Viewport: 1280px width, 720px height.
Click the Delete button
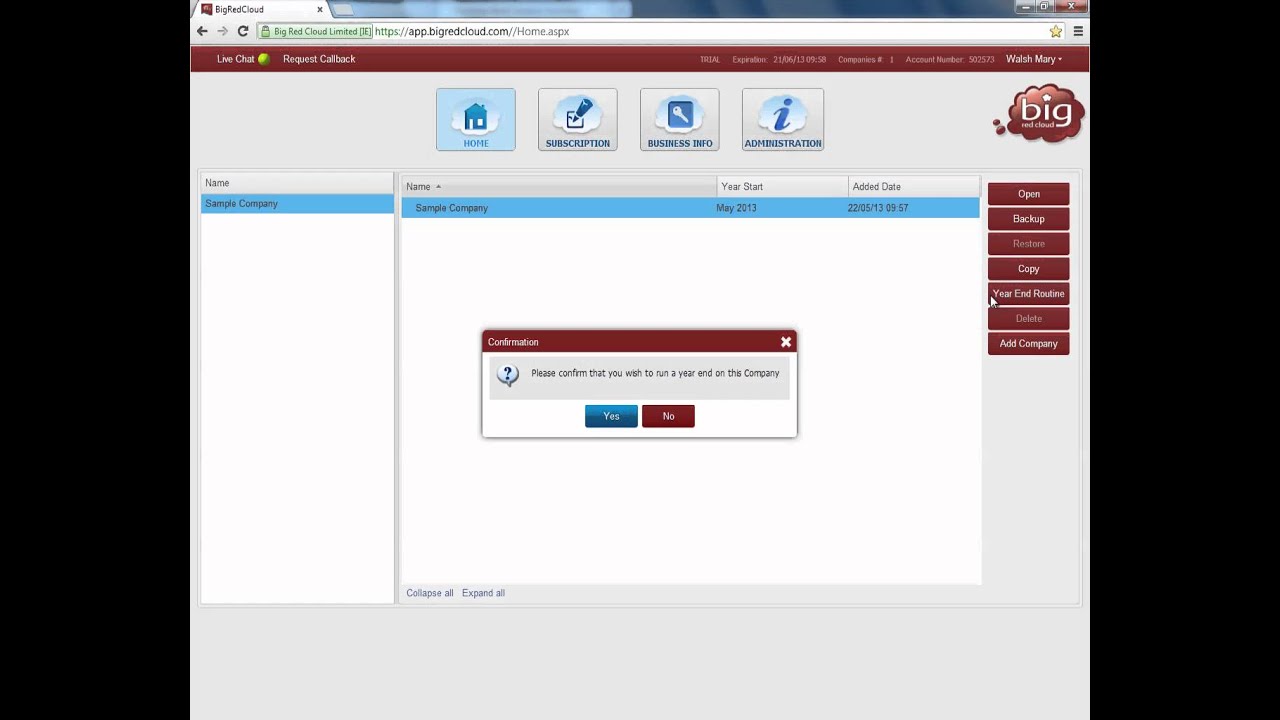pyautogui.click(x=1029, y=319)
